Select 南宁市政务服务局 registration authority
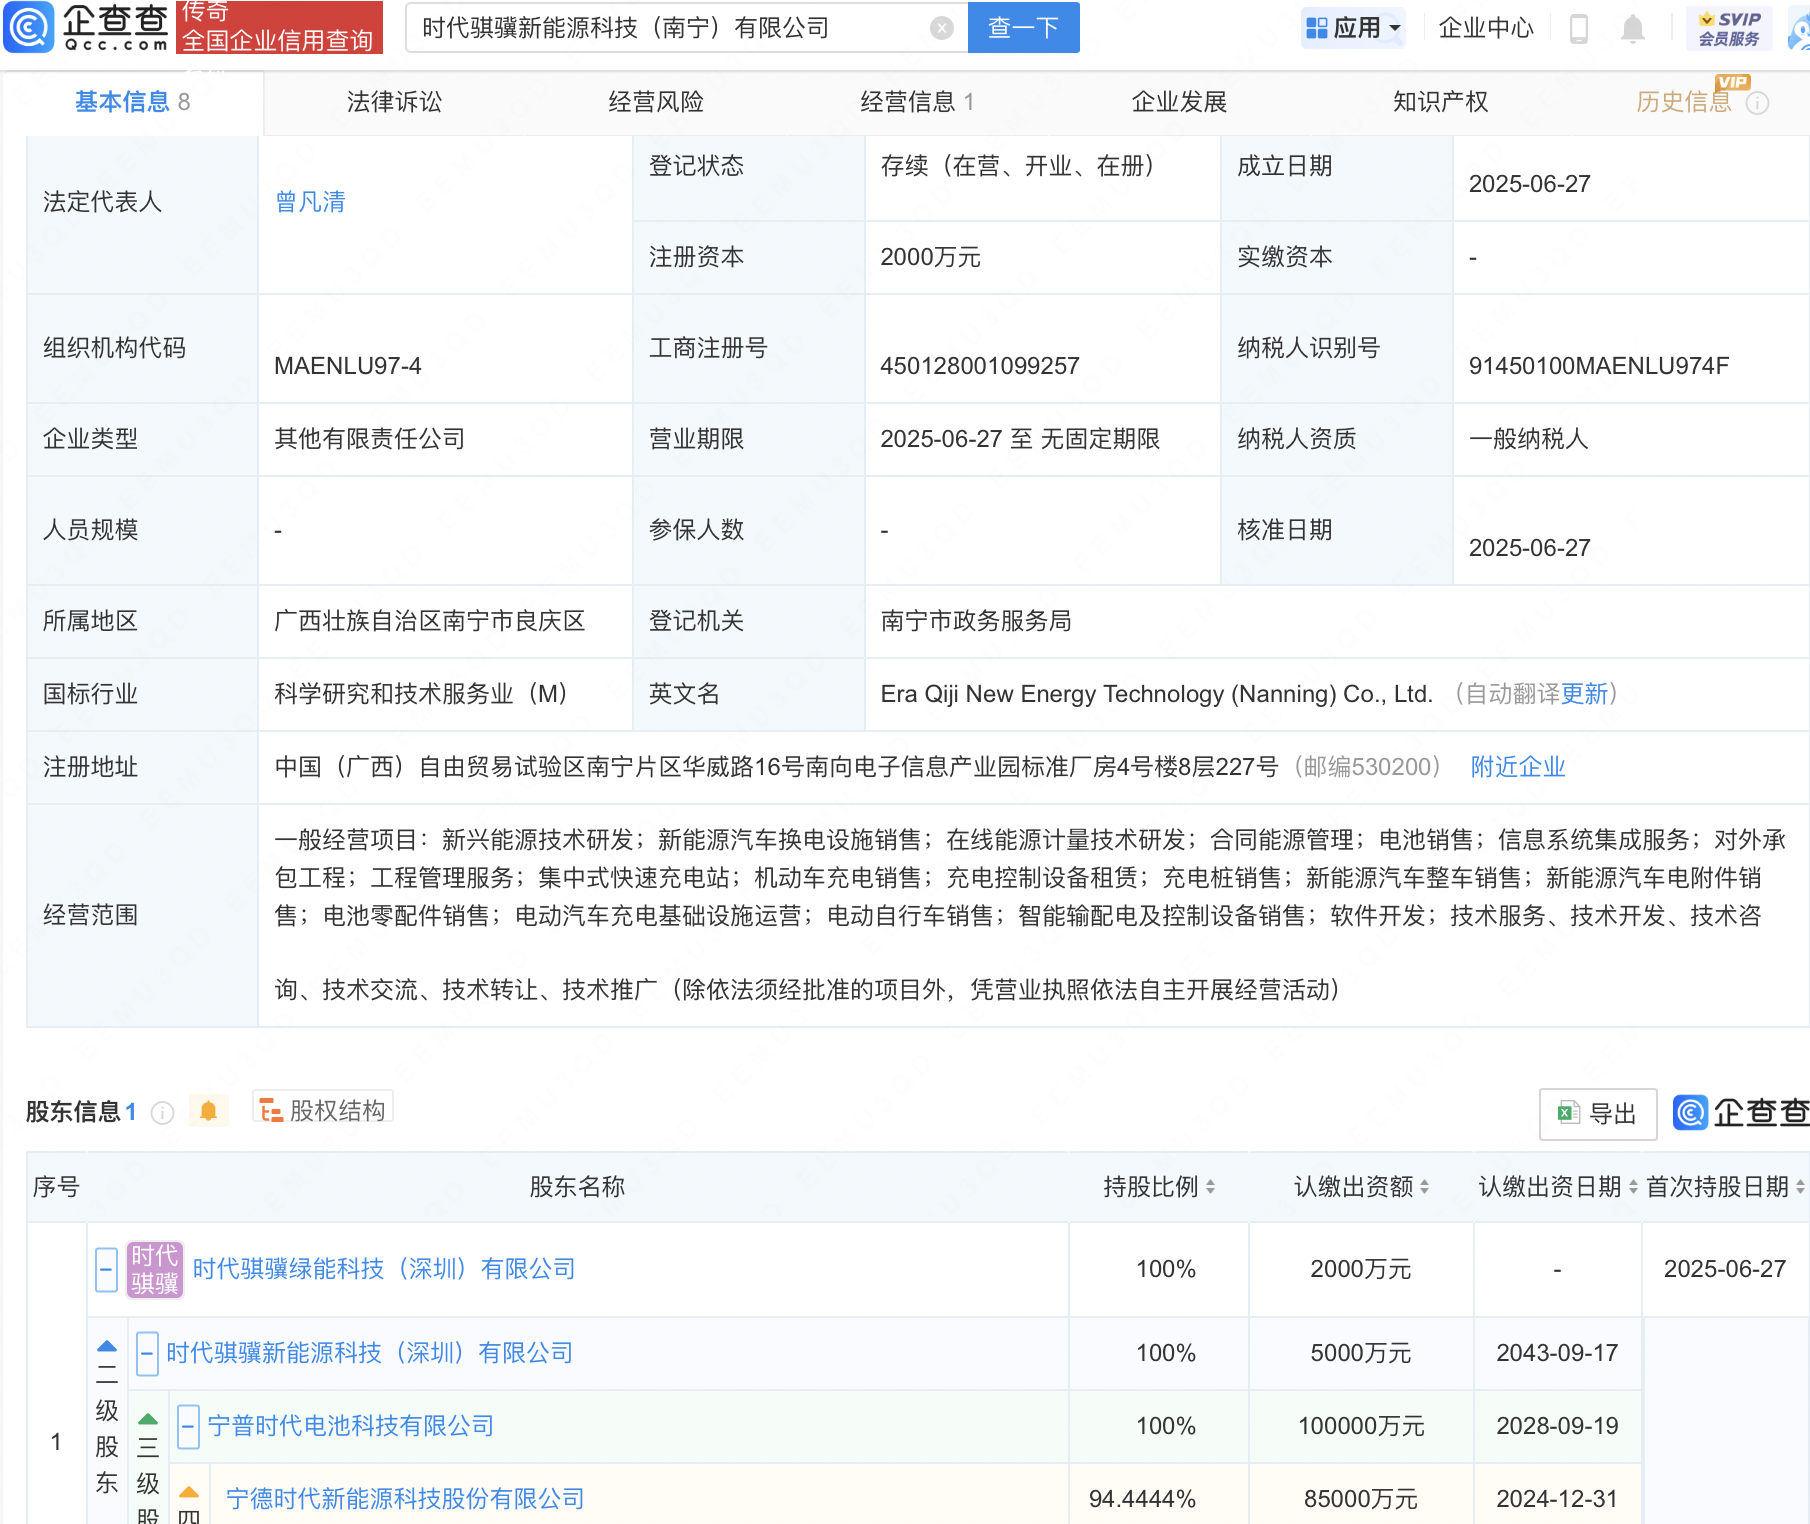 coord(976,621)
